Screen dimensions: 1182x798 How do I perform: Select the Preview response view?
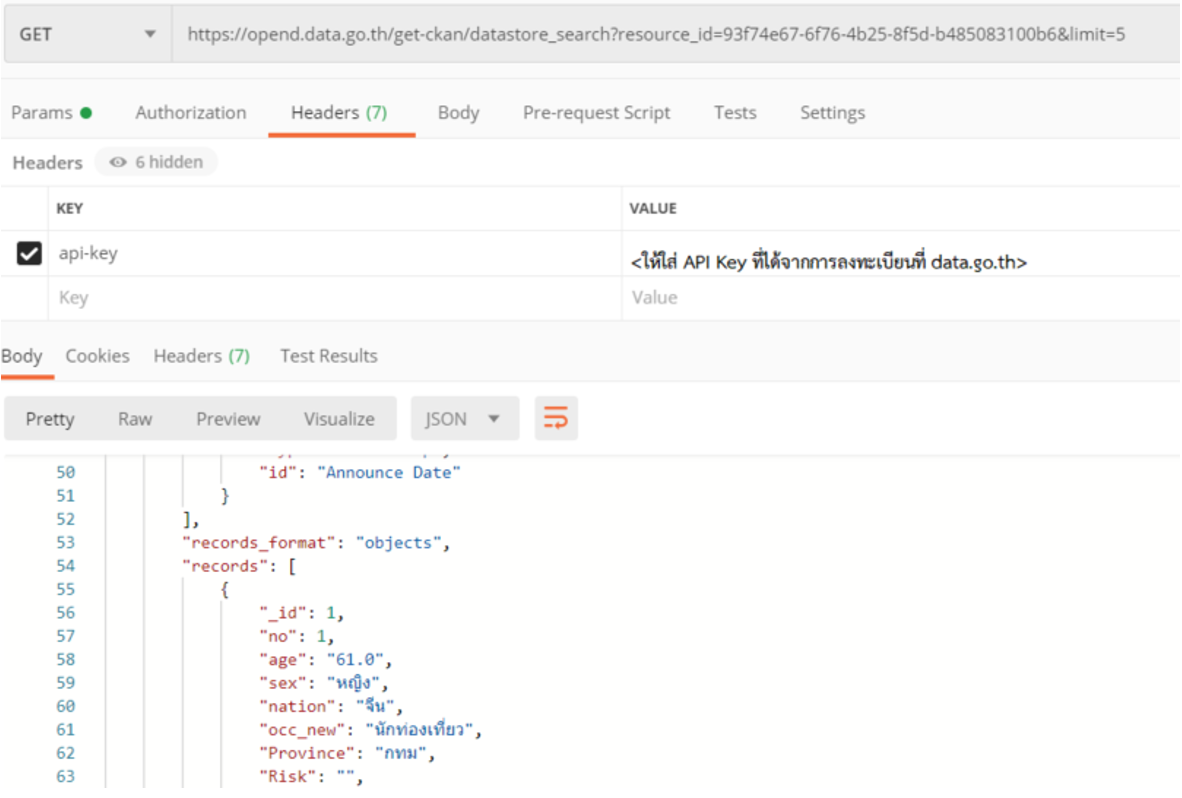click(228, 418)
